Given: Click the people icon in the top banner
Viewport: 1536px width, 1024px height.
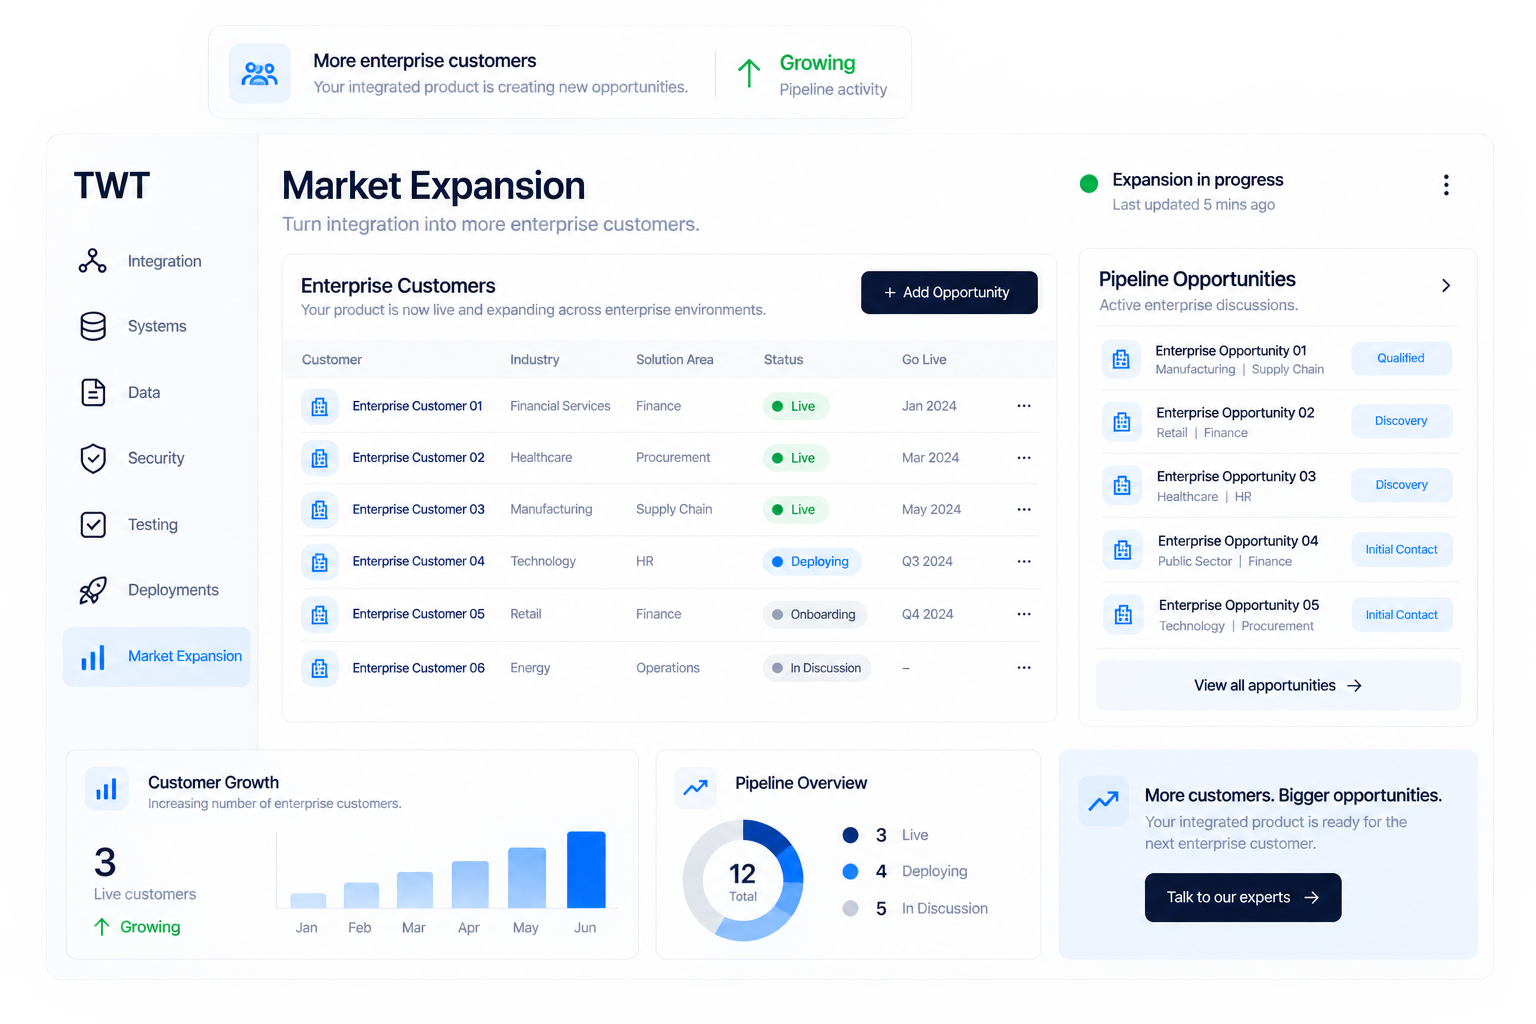Looking at the screenshot, I should 260,73.
